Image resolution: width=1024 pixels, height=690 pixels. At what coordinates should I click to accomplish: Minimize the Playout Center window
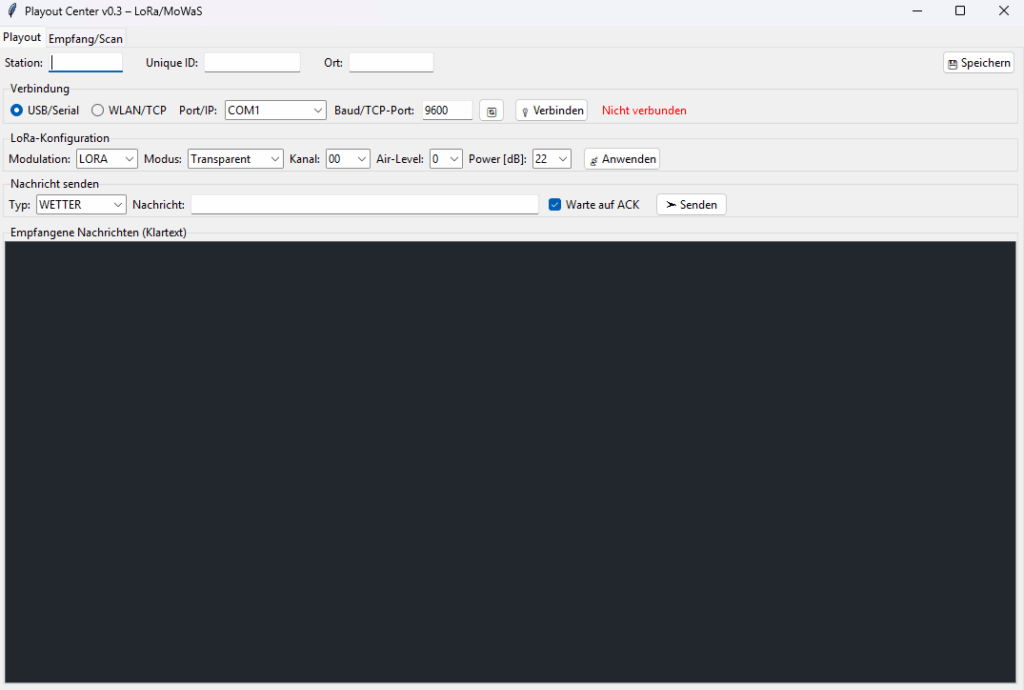[x=916, y=11]
